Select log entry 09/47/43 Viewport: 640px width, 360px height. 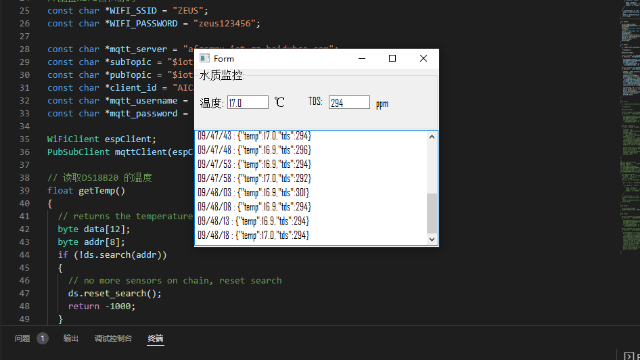pos(254,136)
